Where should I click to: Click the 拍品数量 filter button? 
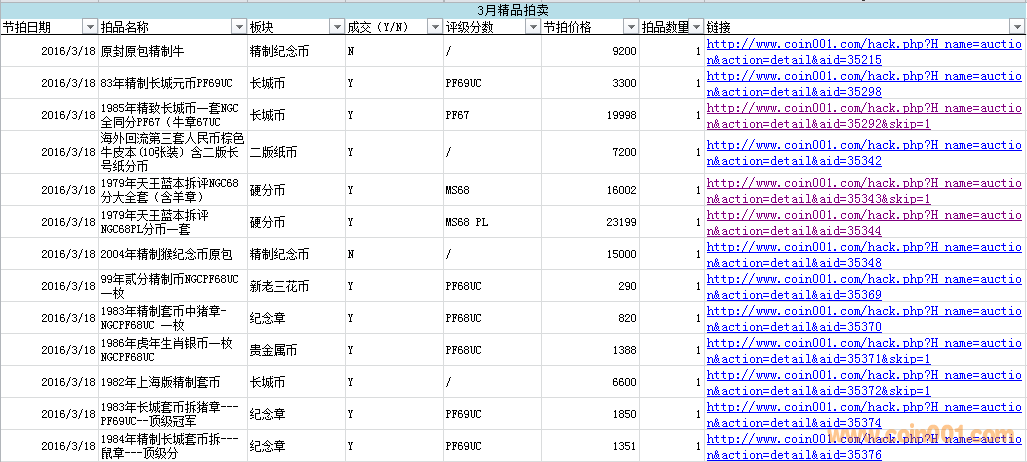coord(696,27)
